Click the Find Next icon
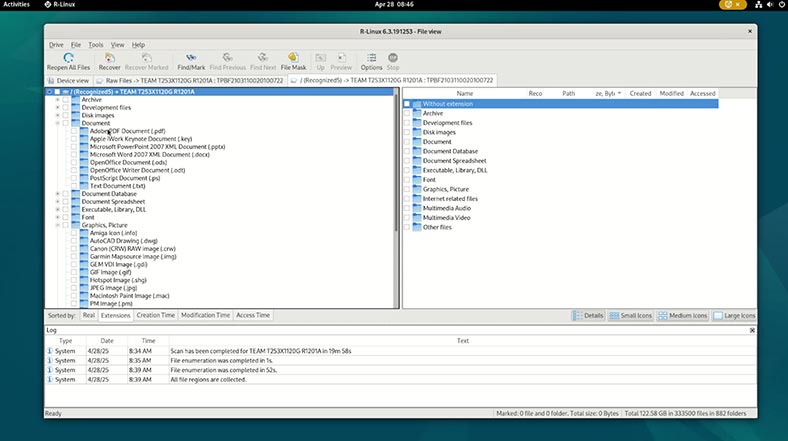 coord(263,58)
